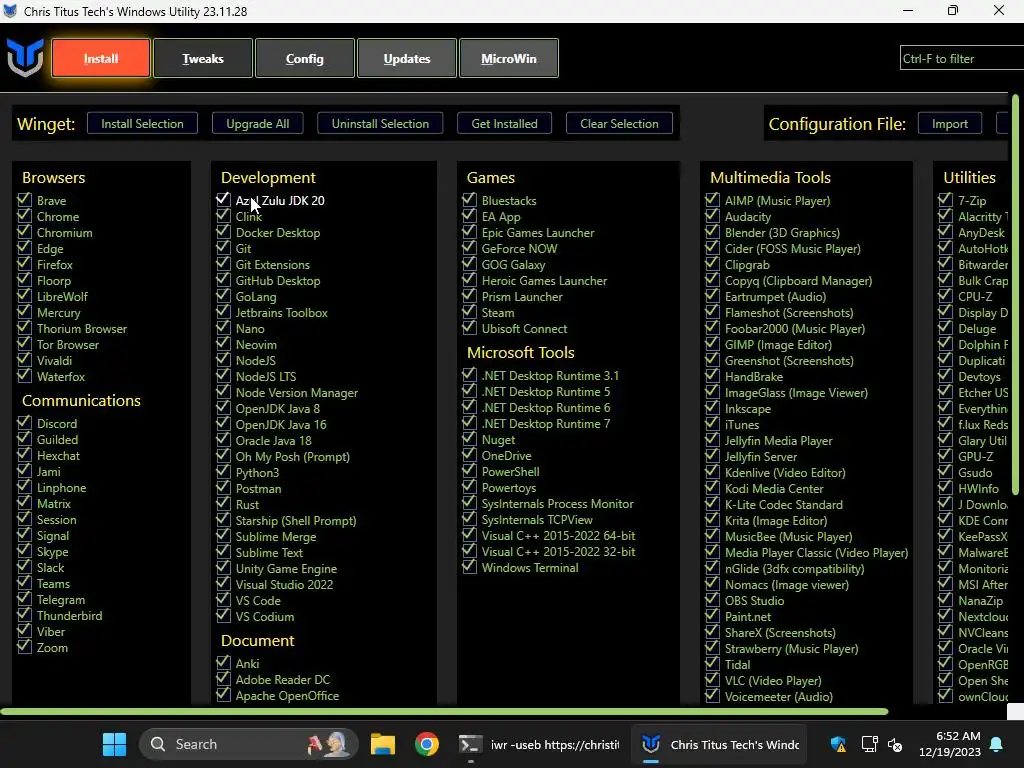1024x768 pixels.
Task: Toggle GIMP (Image Editor) checkbox
Action: [712, 344]
